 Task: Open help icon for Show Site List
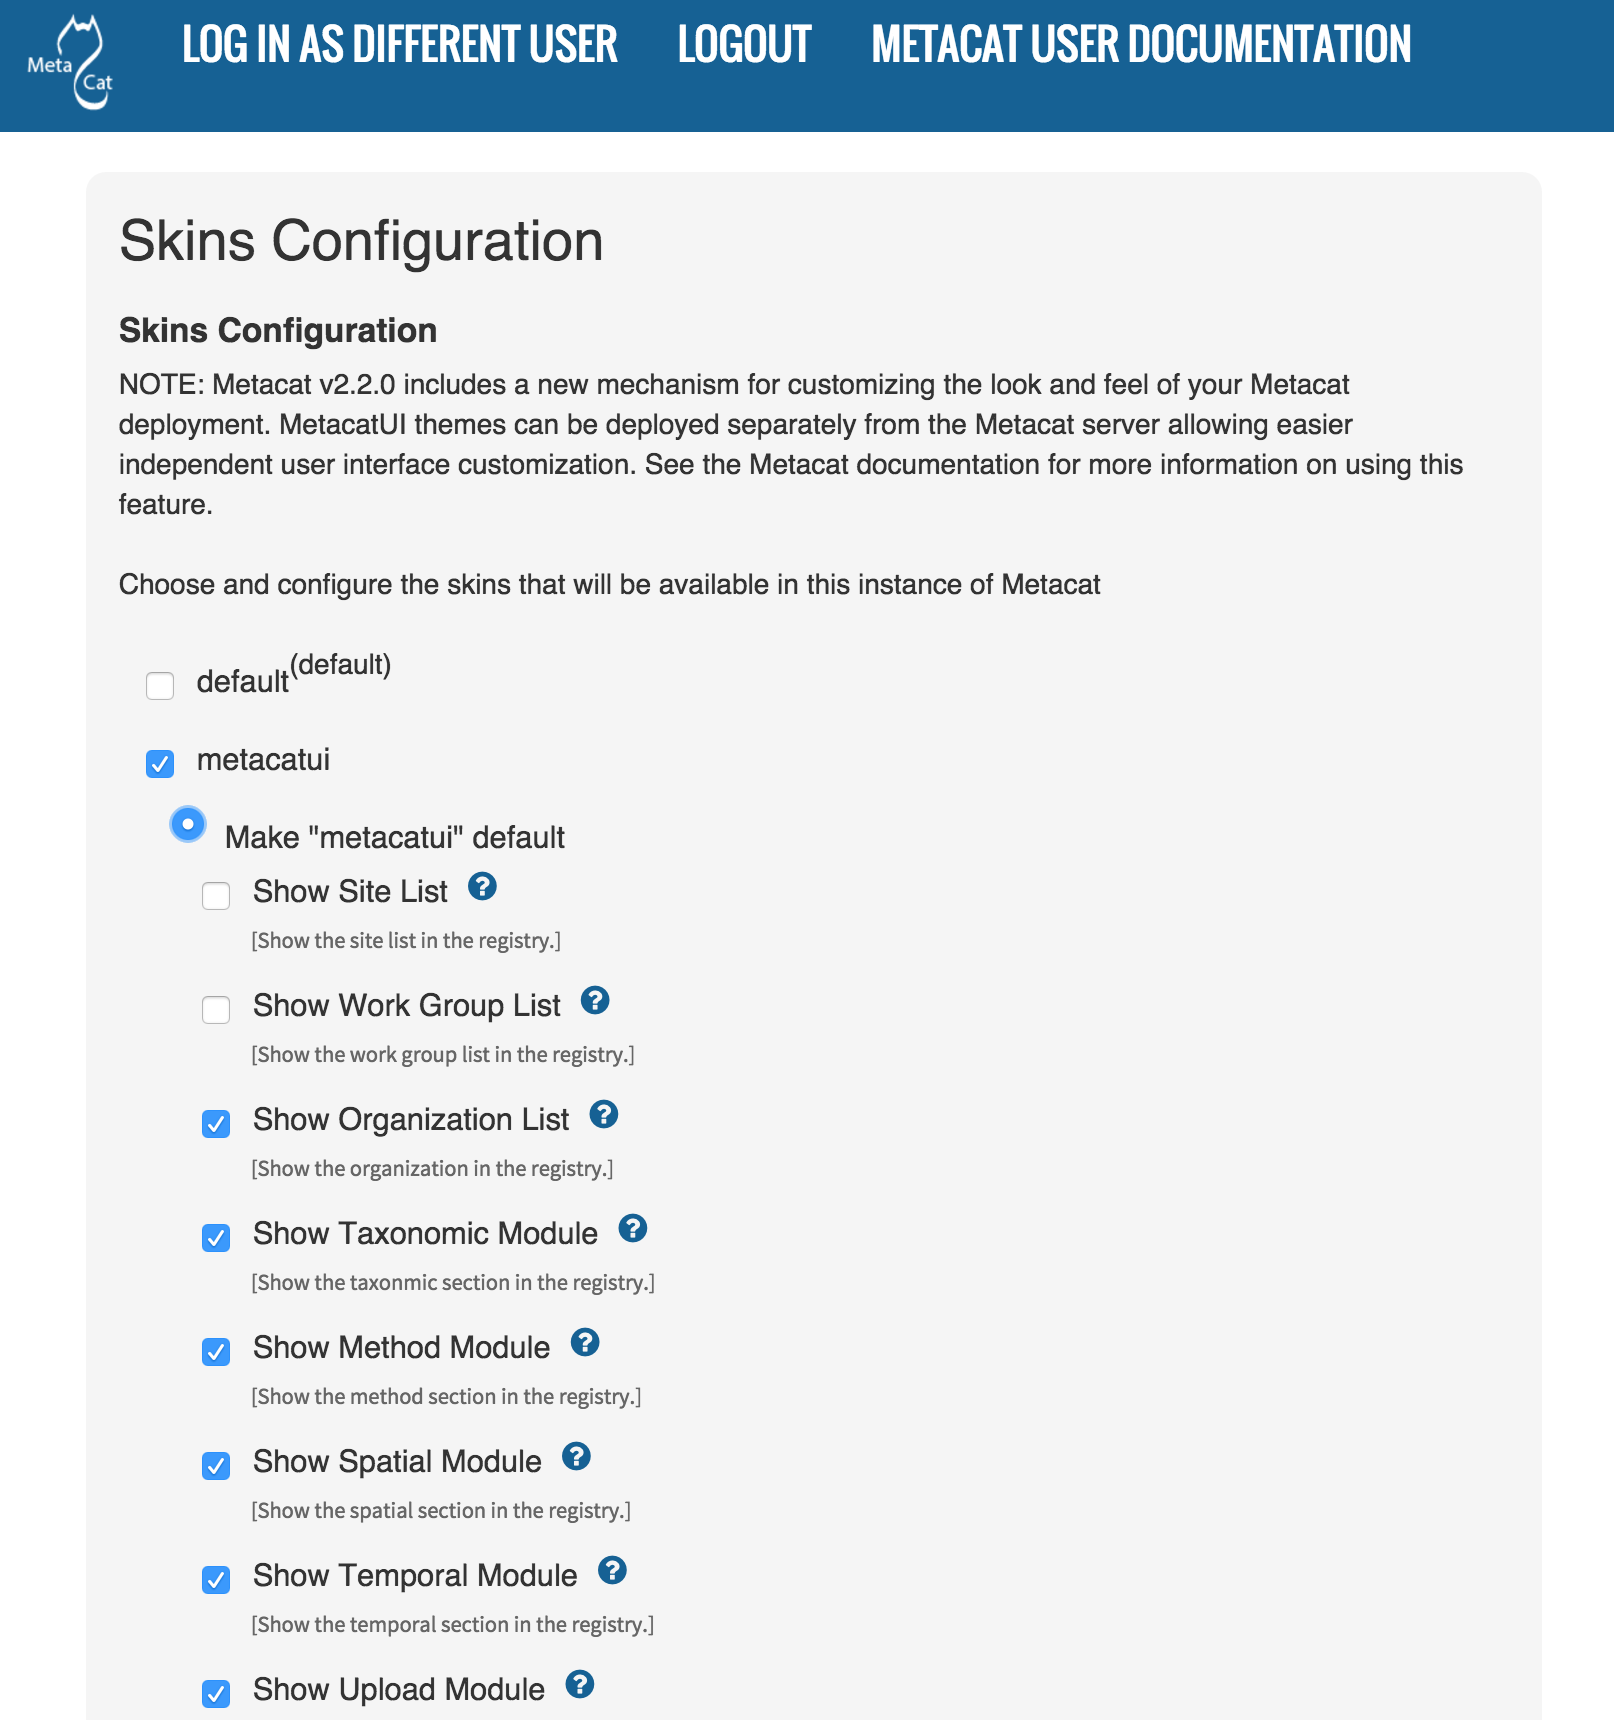(483, 886)
